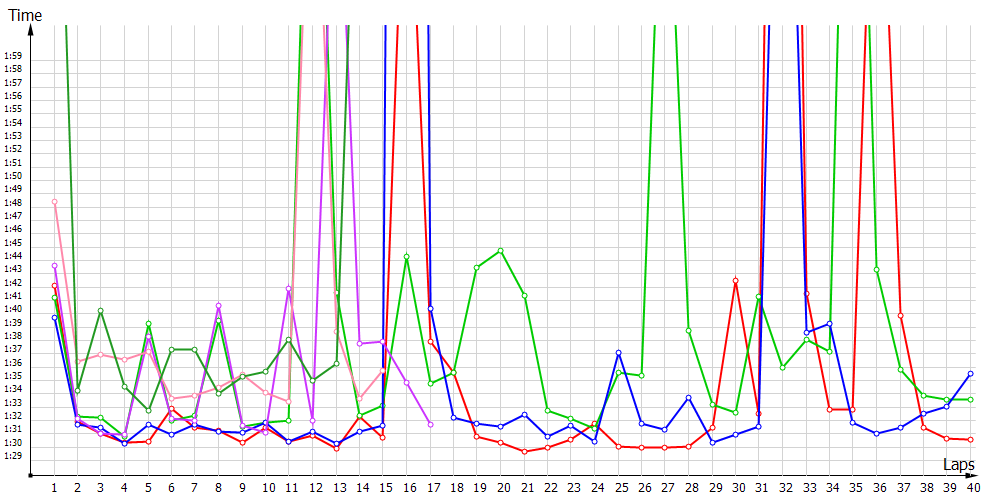Screen dimensions: 1000x500
Task: Click the 'Laps' x-axis title
Action: coord(958,465)
